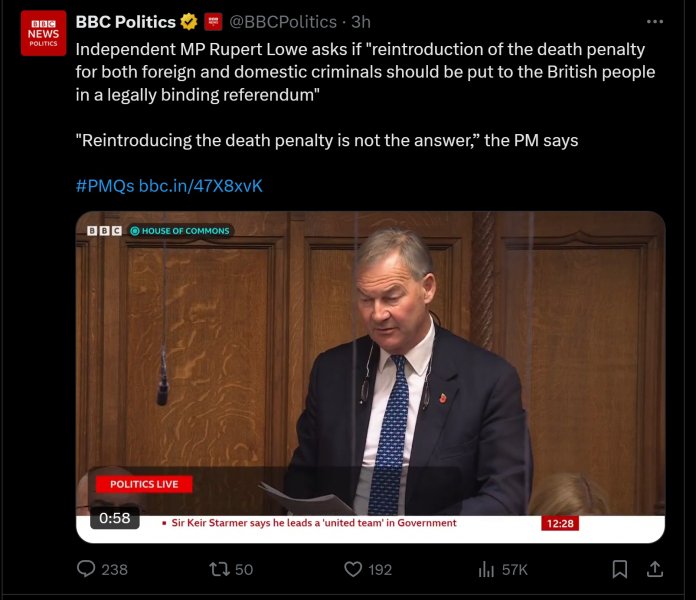Open the bbc.in/47X8xvK link
The height and width of the screenshot is (600, 696).
(200, 186)
